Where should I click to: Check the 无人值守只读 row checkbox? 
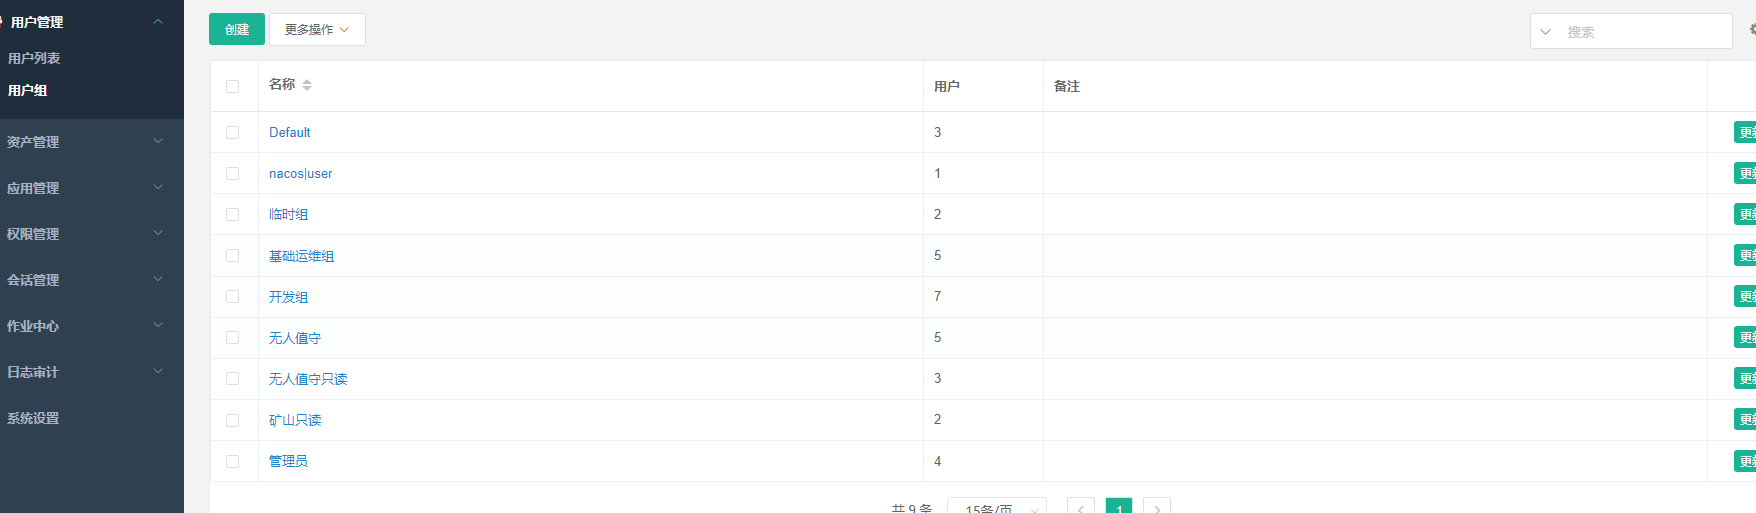click(x=233, y=378)
